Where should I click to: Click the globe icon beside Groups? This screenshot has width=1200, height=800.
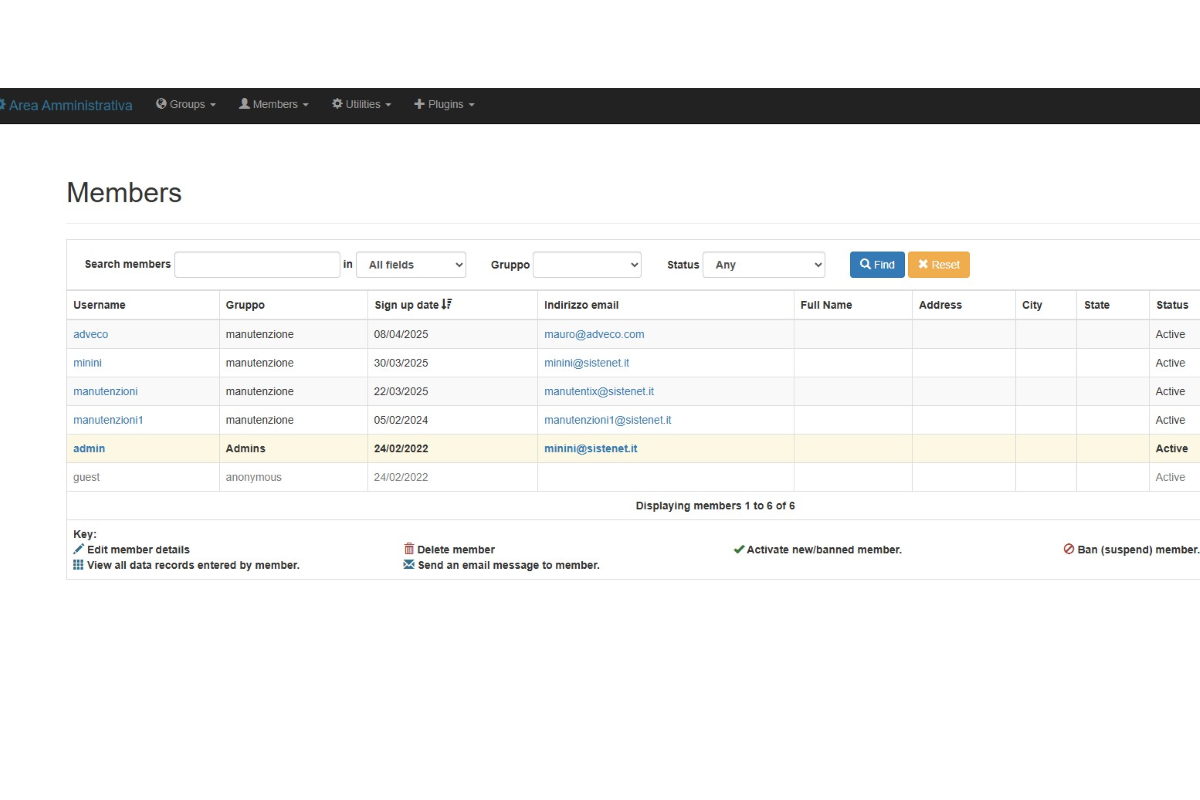point(161,104)
